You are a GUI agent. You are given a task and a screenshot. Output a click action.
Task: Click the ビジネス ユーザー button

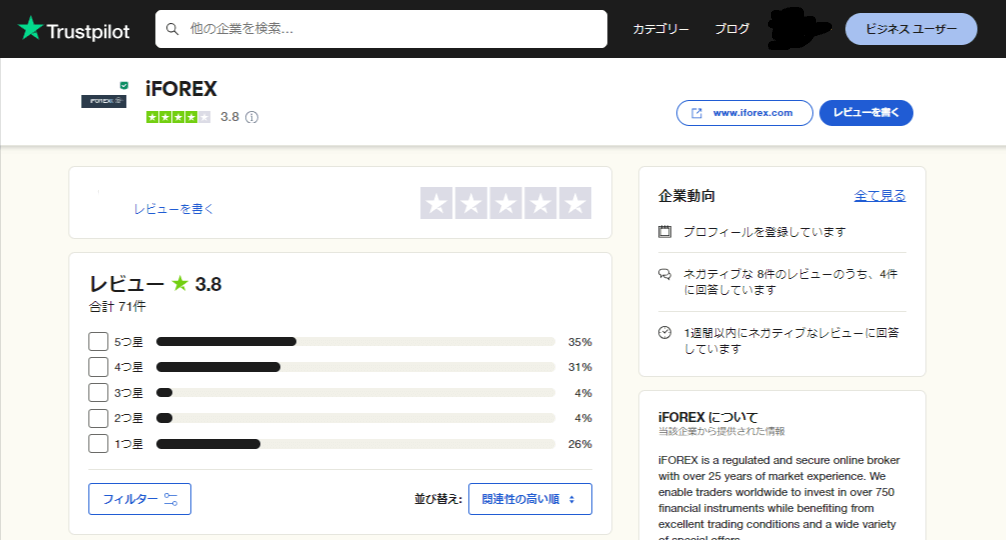911,29
